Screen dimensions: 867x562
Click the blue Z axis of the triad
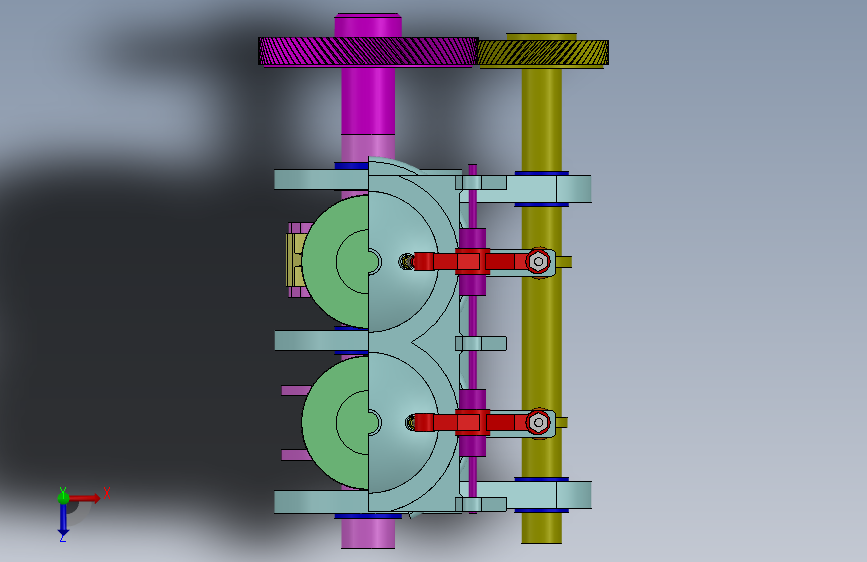pyautogui.click(x=63, y=520)
